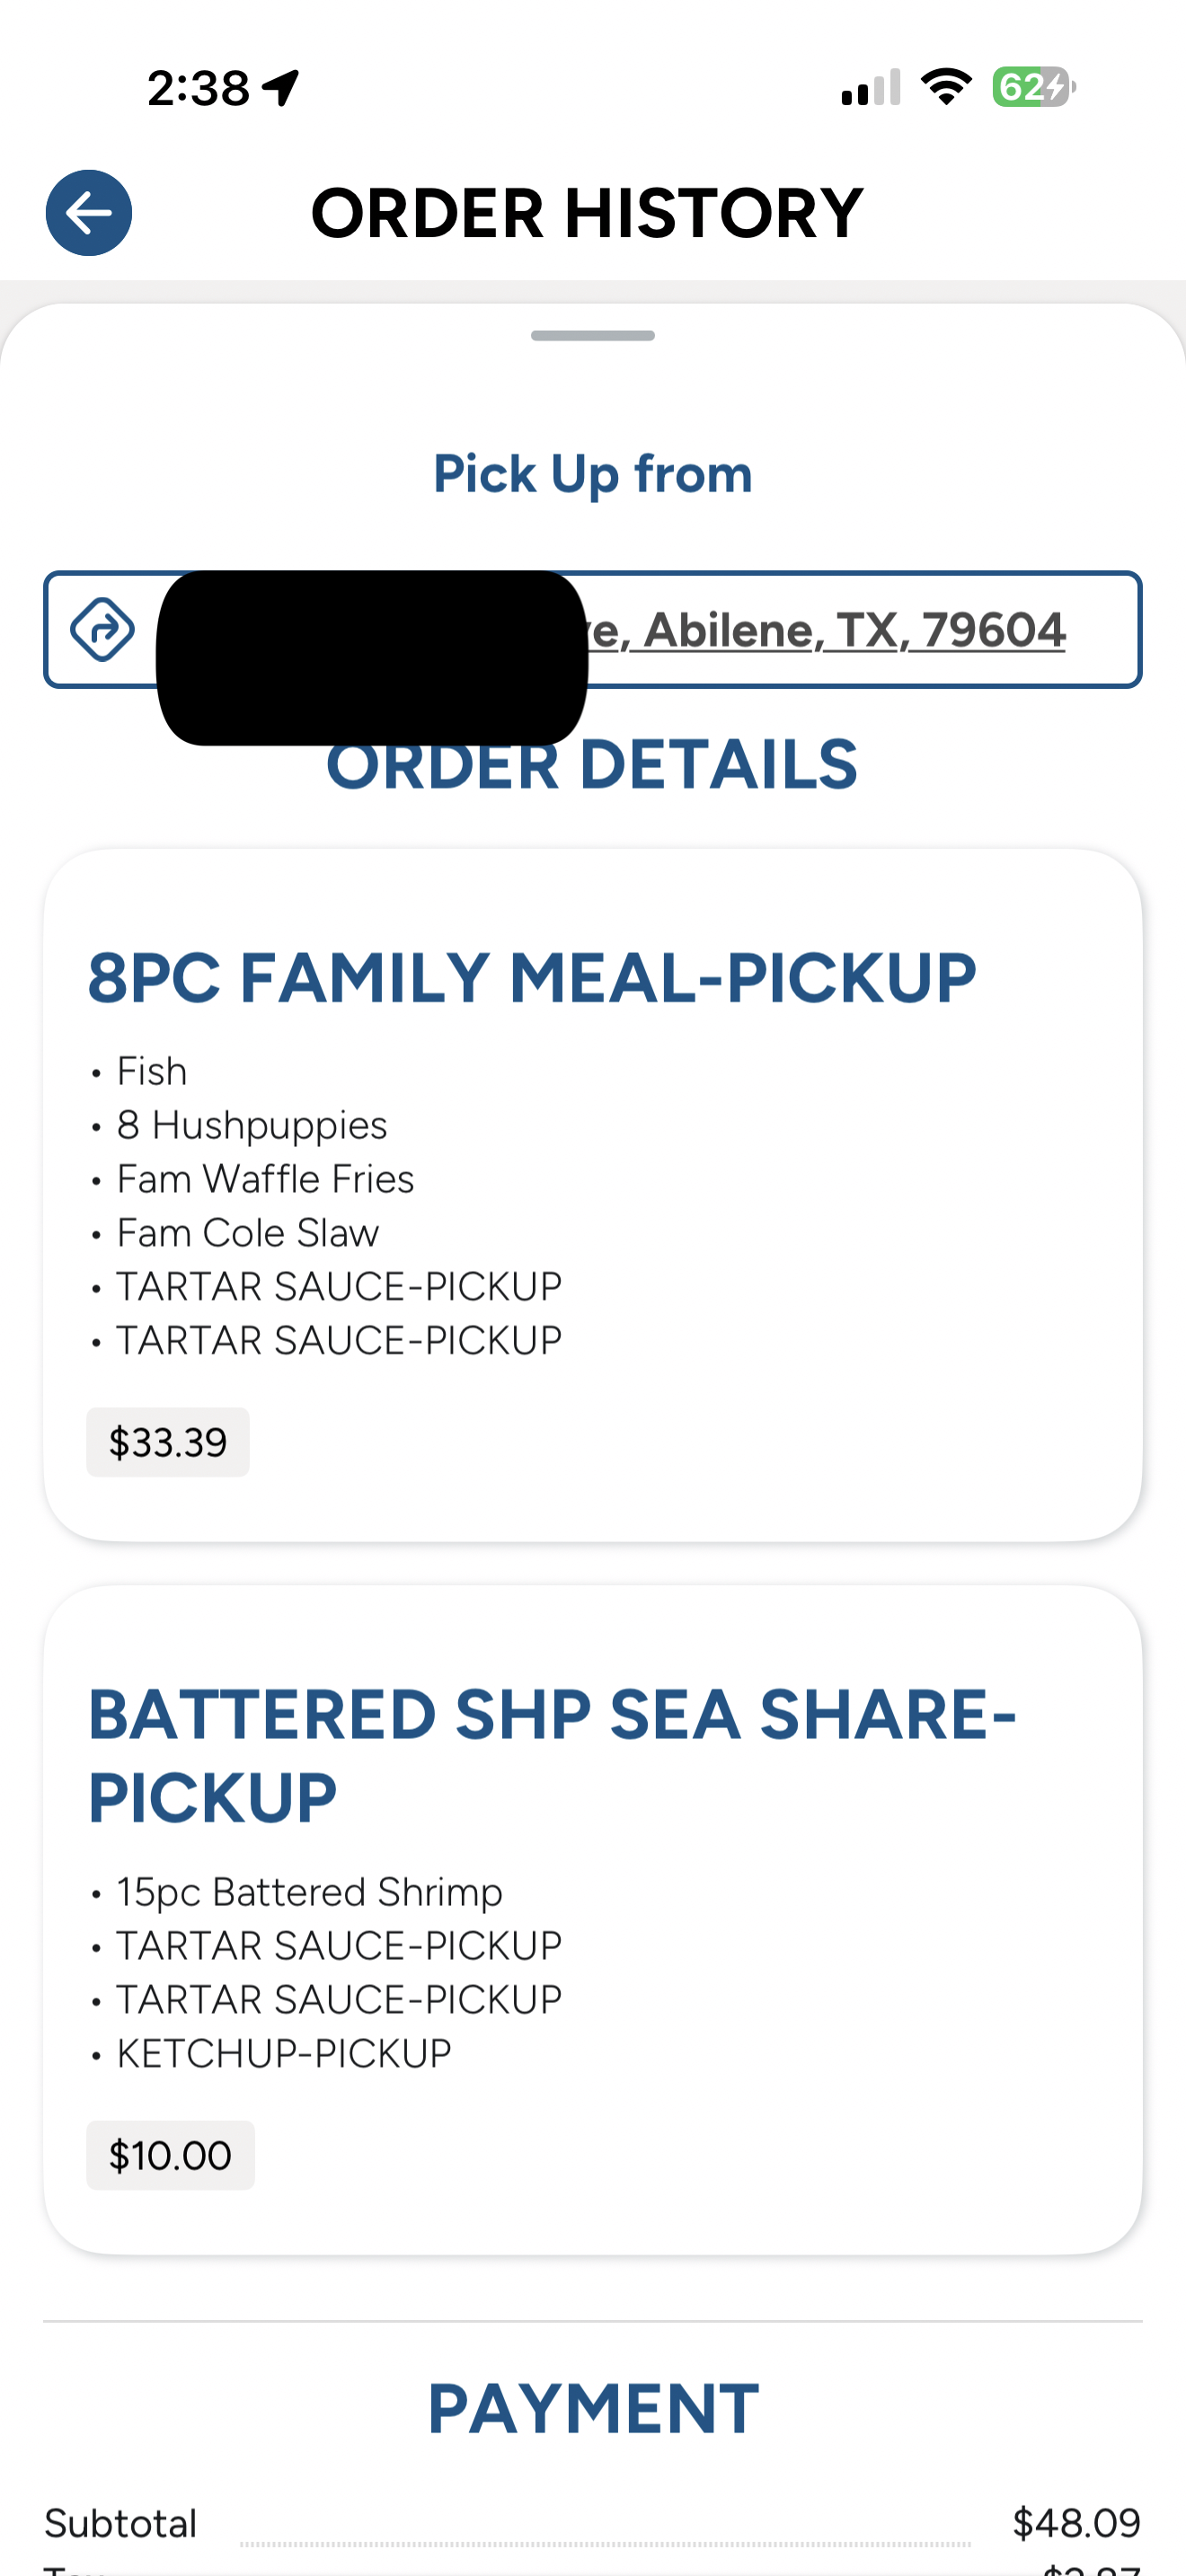
Task: Tap the location arrow next to the time
Action: (281, 87)
